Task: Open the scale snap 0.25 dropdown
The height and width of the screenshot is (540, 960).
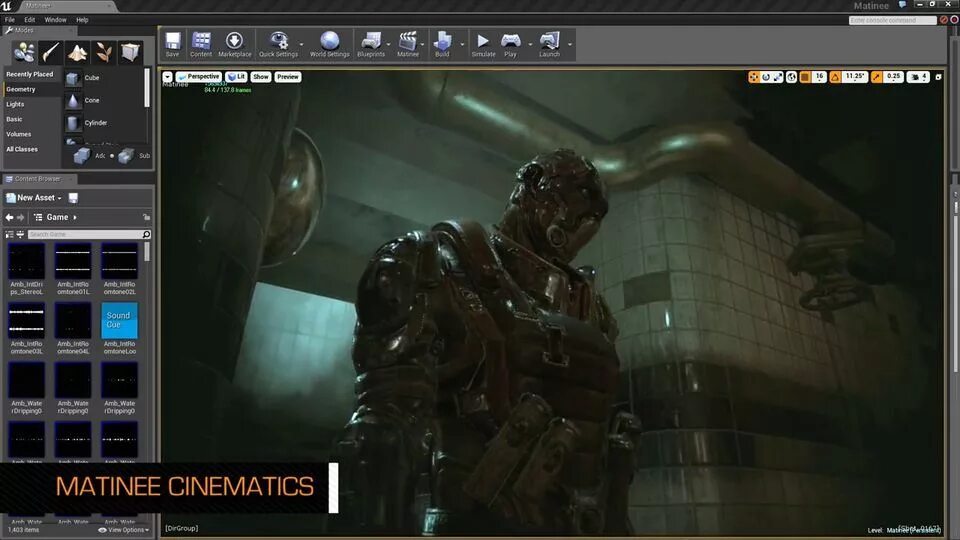Action: (894, 77)
